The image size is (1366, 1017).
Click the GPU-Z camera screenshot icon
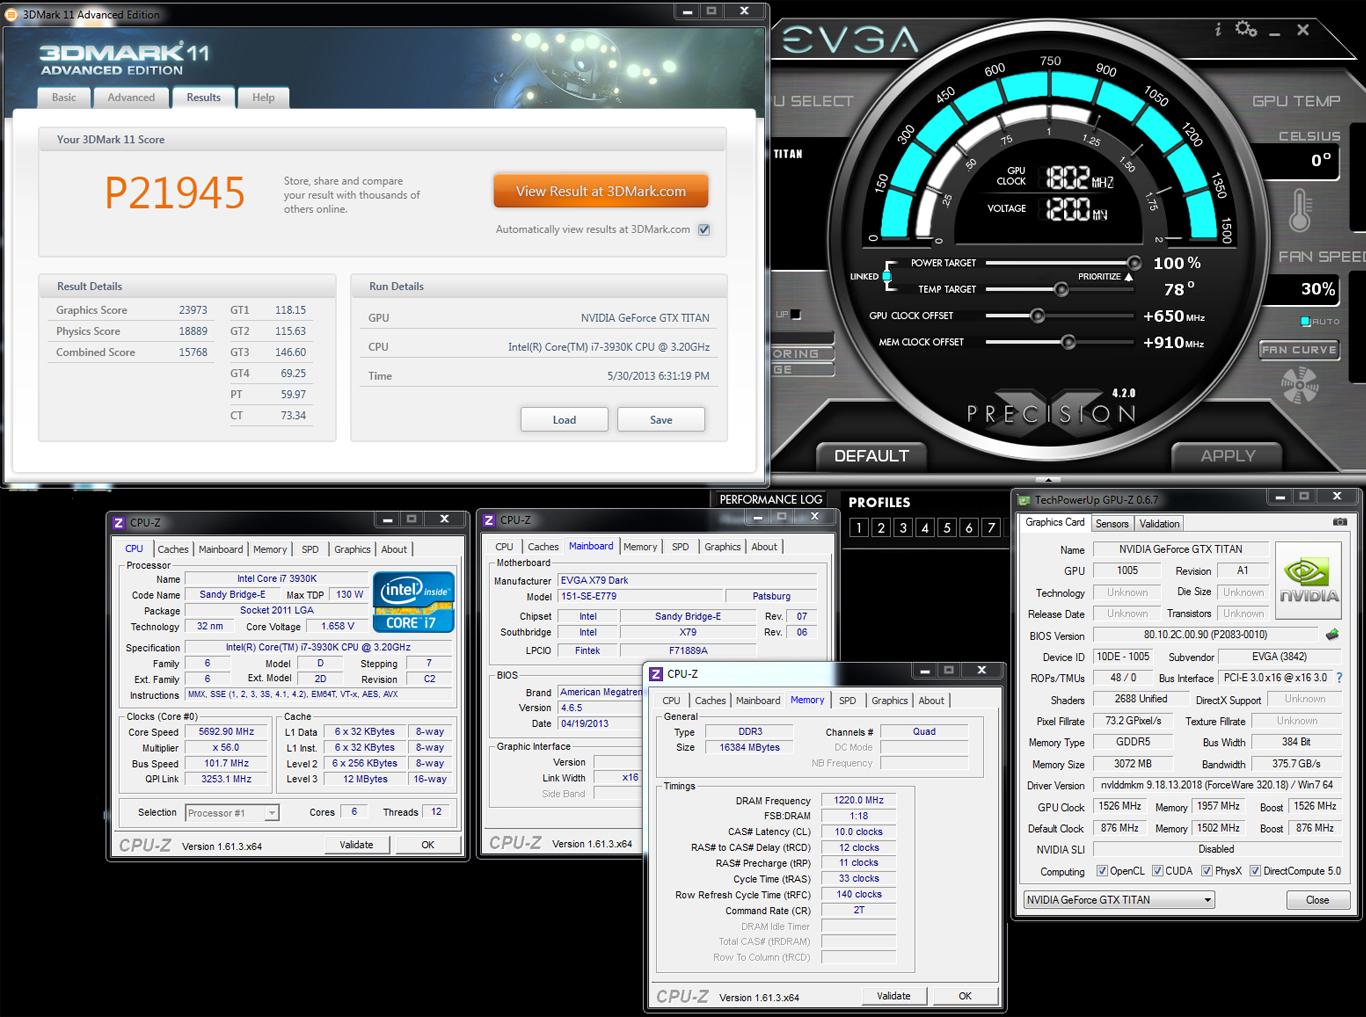pos(1340,522)
